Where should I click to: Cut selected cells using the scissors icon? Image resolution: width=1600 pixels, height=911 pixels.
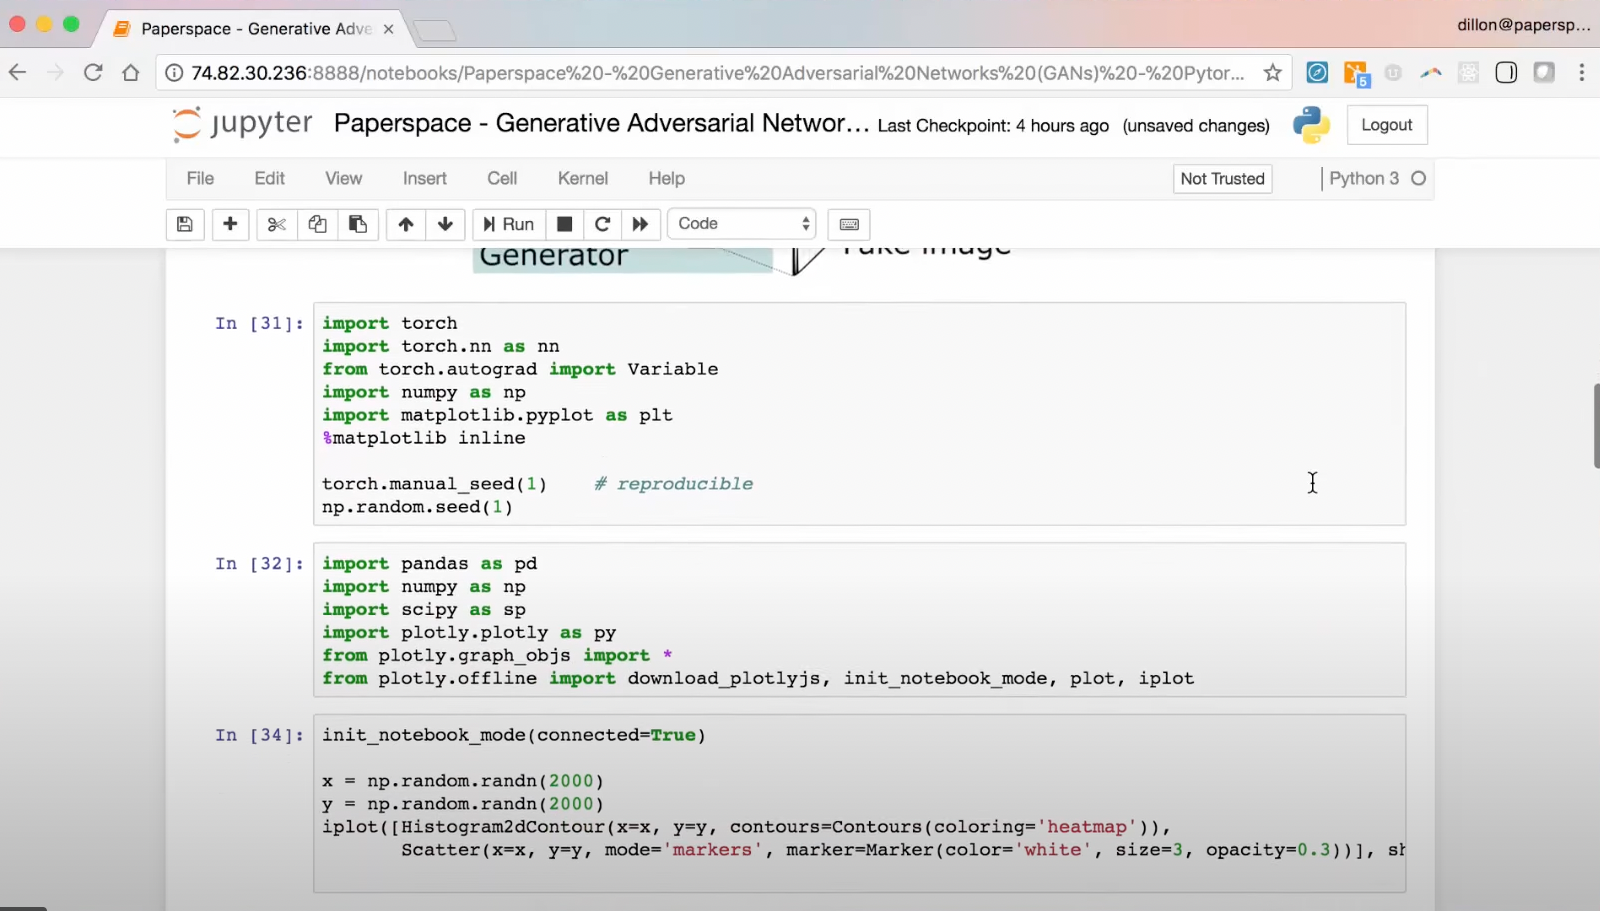[x=277, y=224]
